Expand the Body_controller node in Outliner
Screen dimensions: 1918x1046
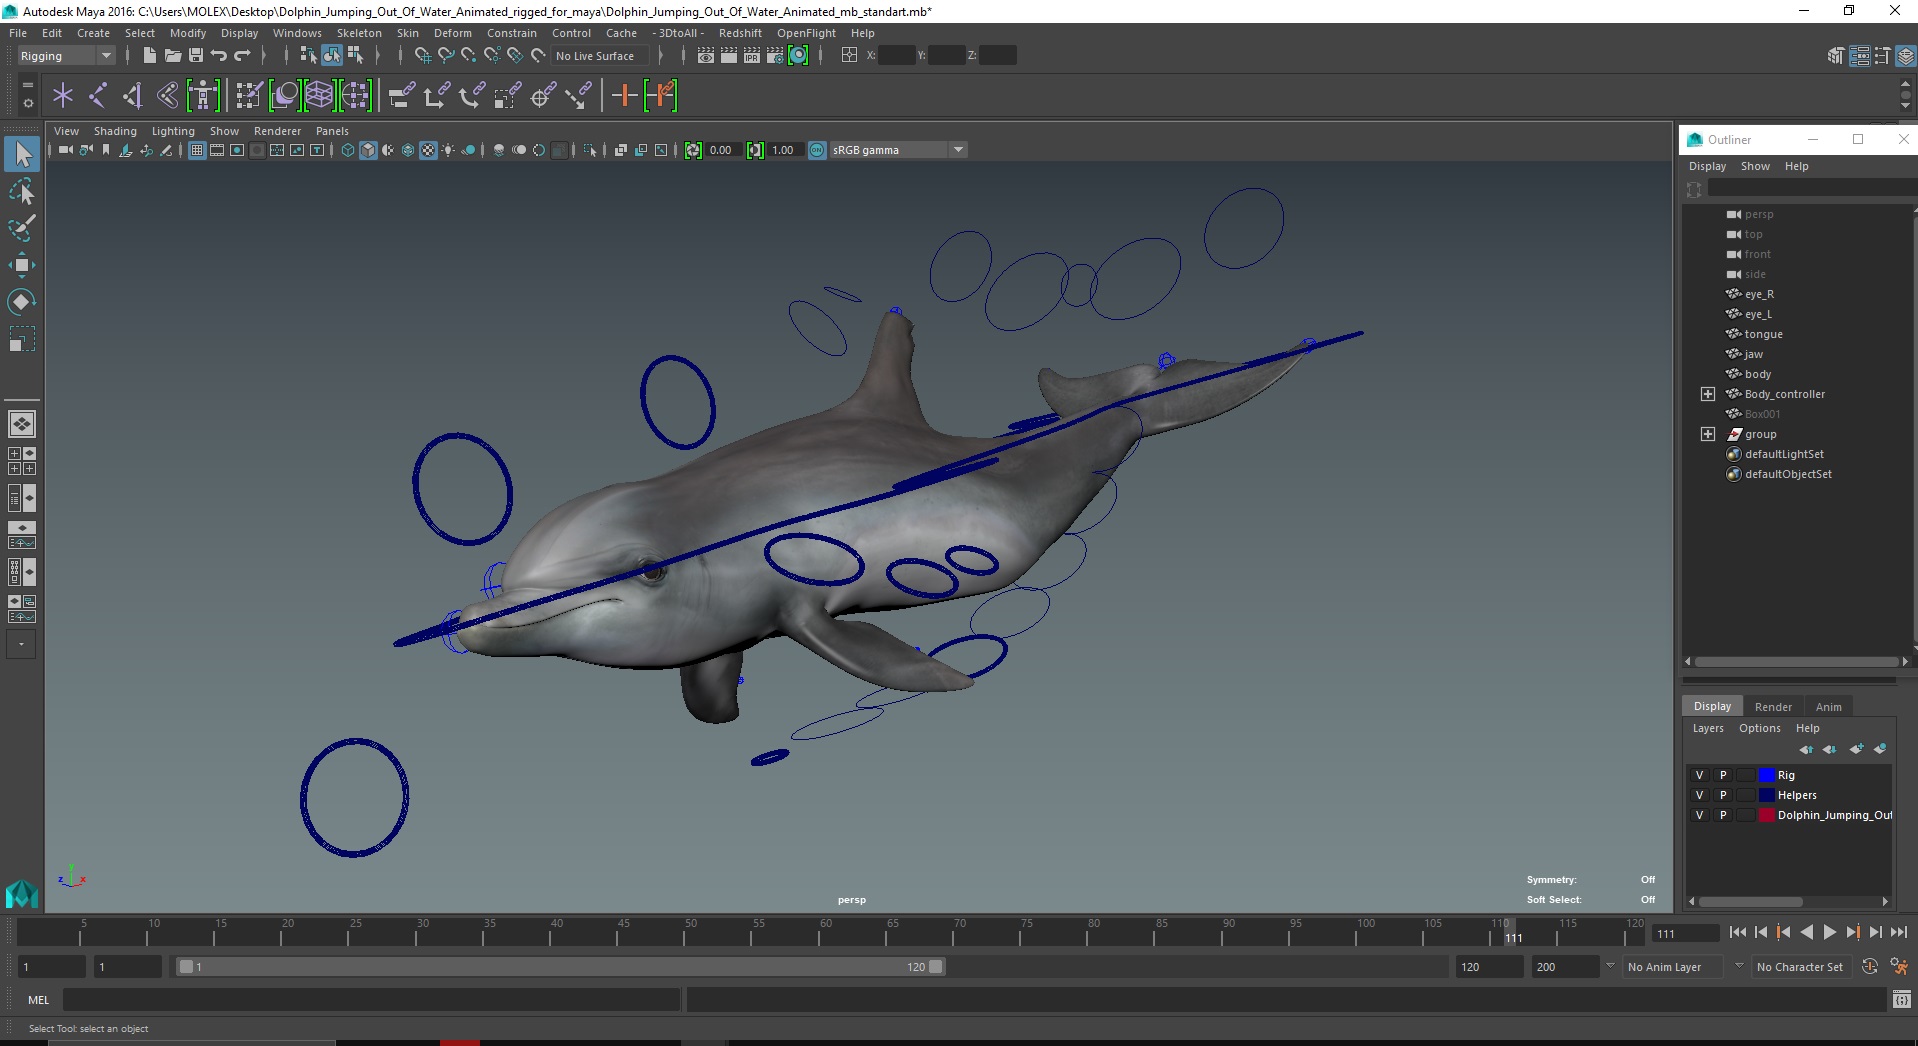coord(1708,394)
